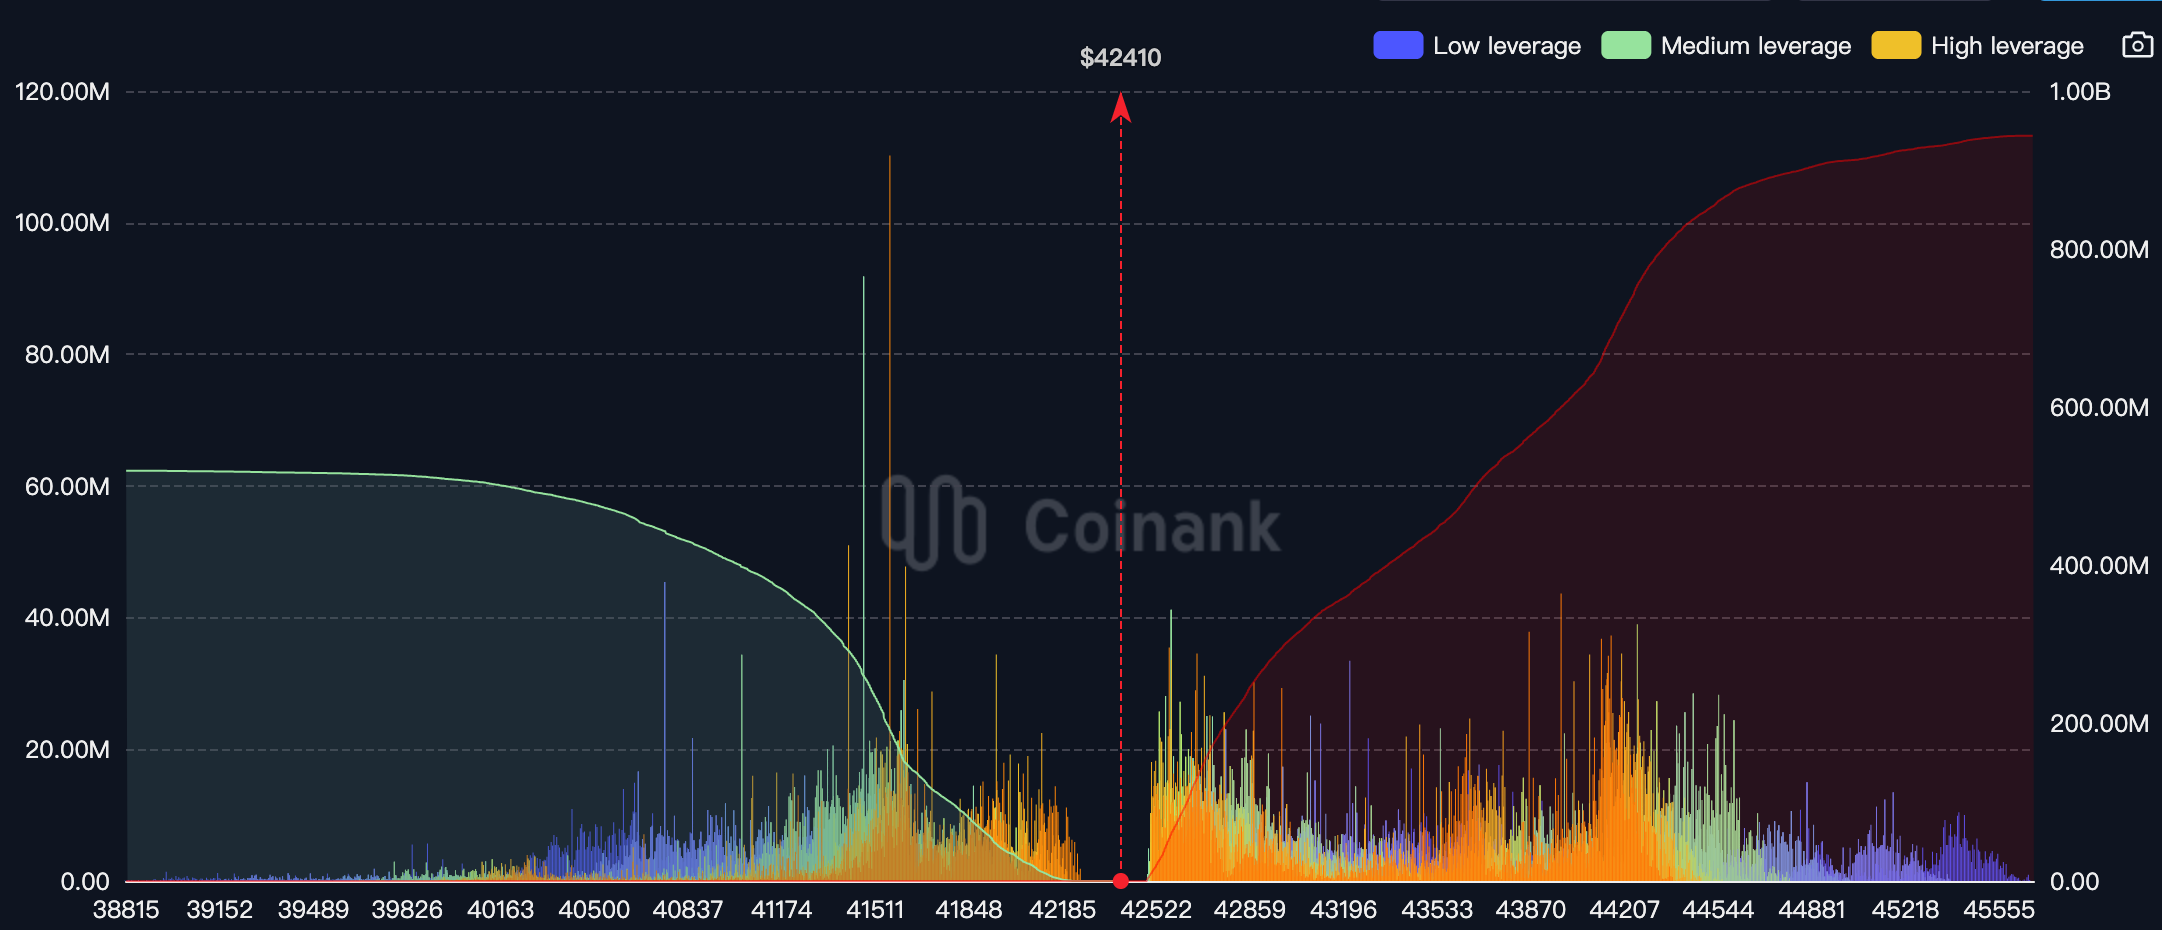Click the 43196 price tick label

click(1343, 910)
